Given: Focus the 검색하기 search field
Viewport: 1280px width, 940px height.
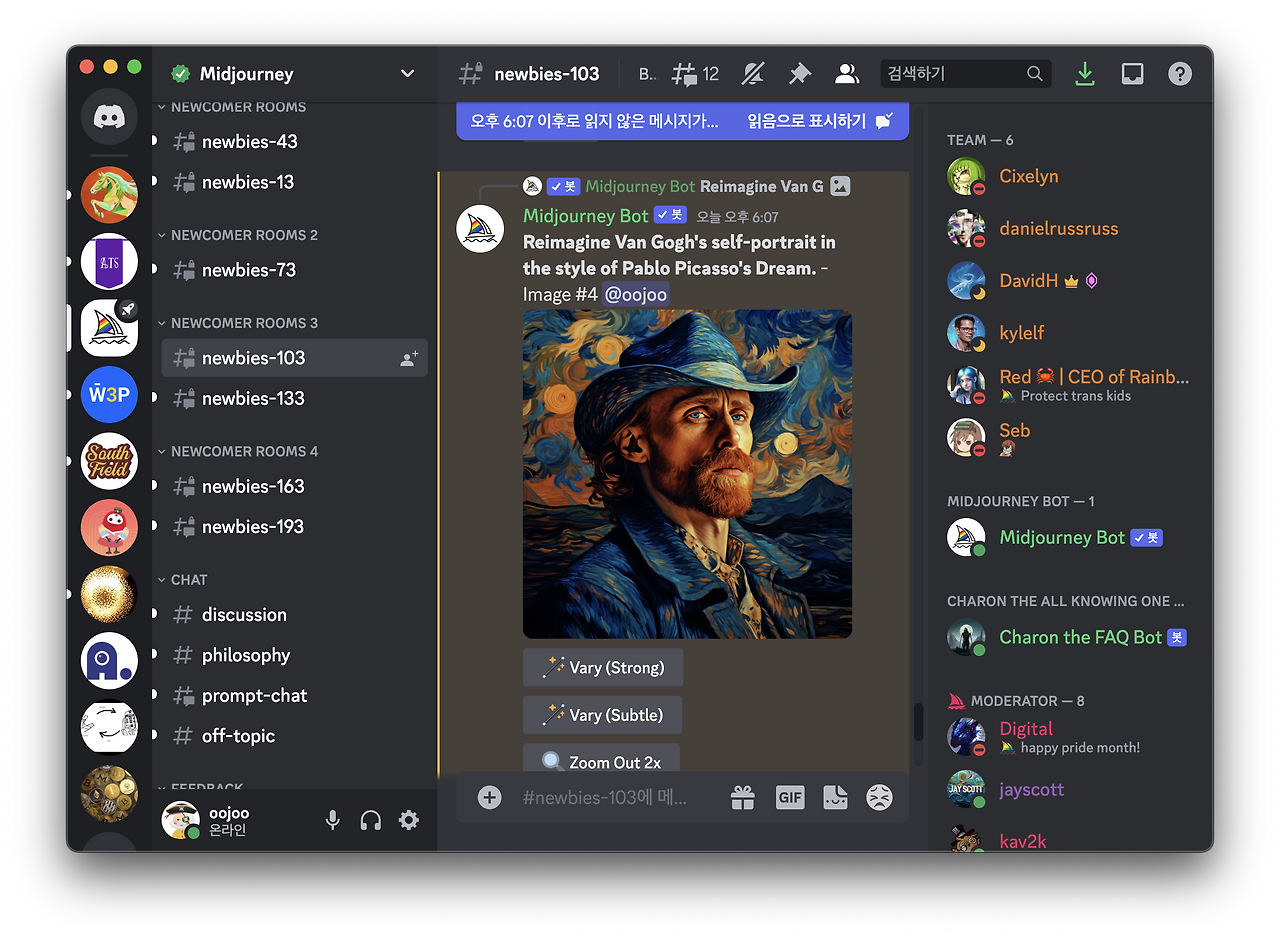Looking at the screenshot, I should pyautogui.click(x=965, y=73).
